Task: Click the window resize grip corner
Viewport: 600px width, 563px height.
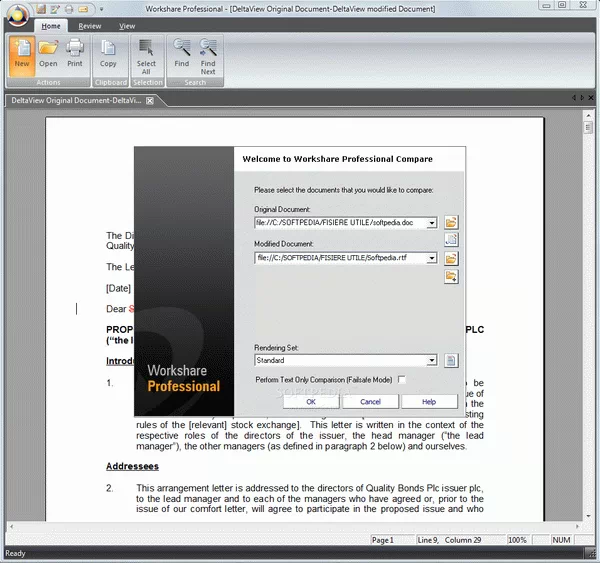Action: [x=590, y=553]
